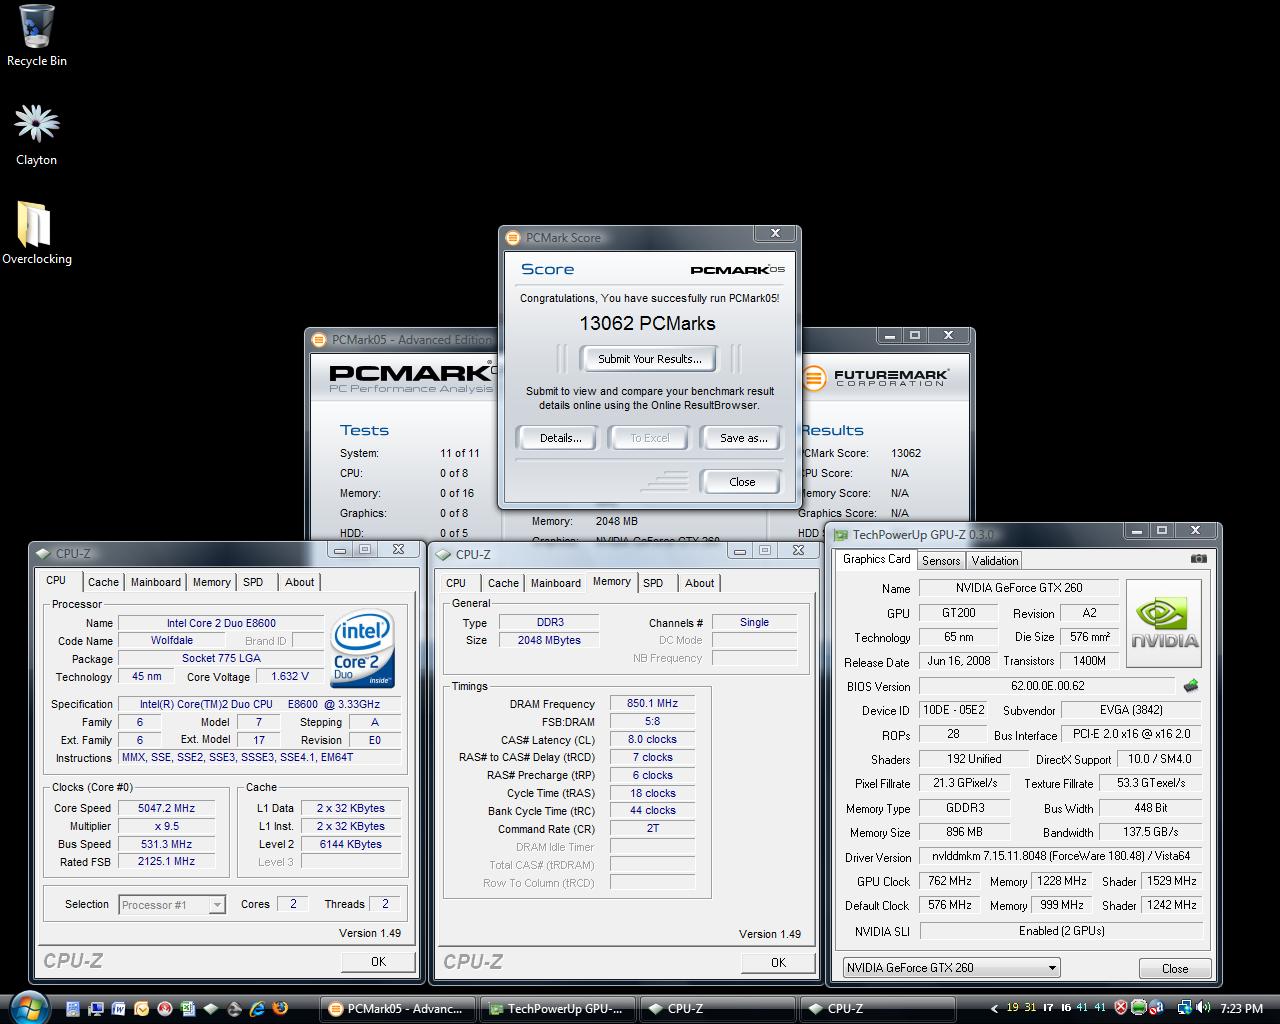Click the BIOS Version 62.00.0E.00.62 field
The width and height of the screenshot is (1280, 1024).
point(1047,686)
